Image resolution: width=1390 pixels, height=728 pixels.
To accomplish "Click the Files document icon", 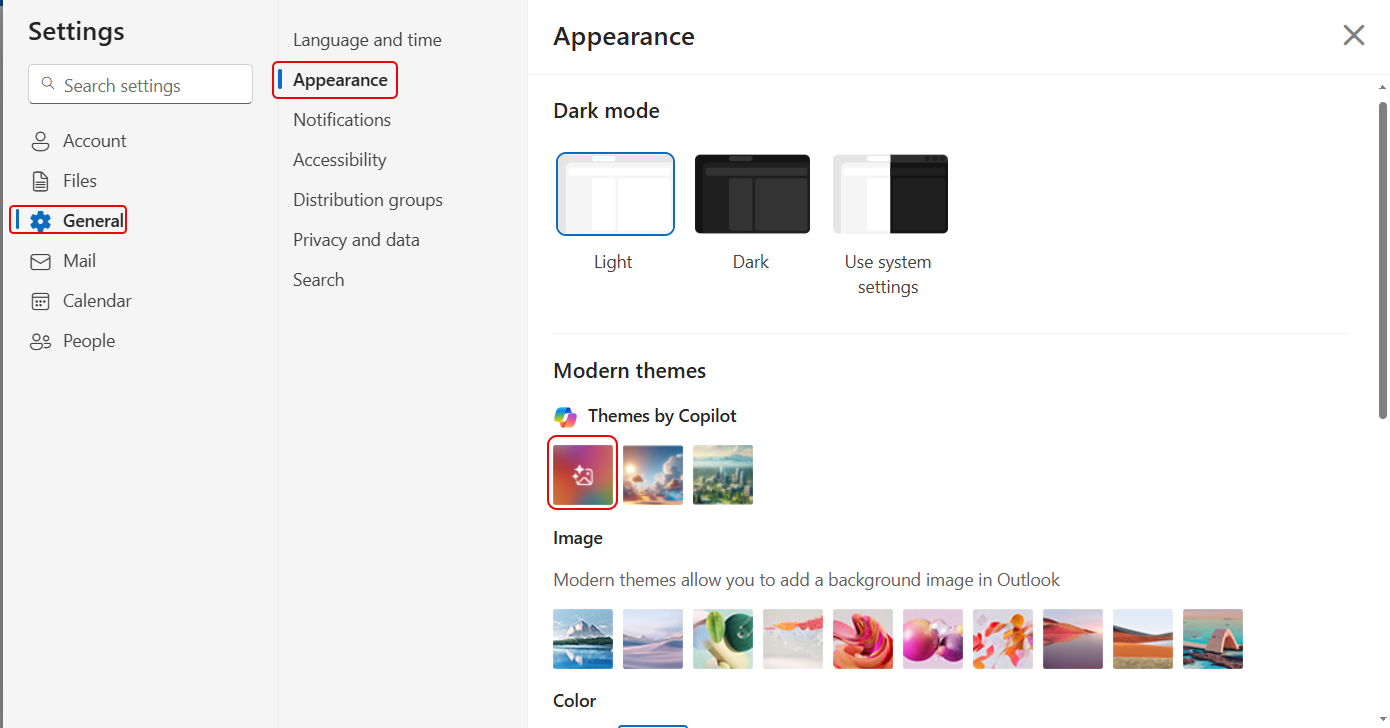I will click(x=40, y=181).
